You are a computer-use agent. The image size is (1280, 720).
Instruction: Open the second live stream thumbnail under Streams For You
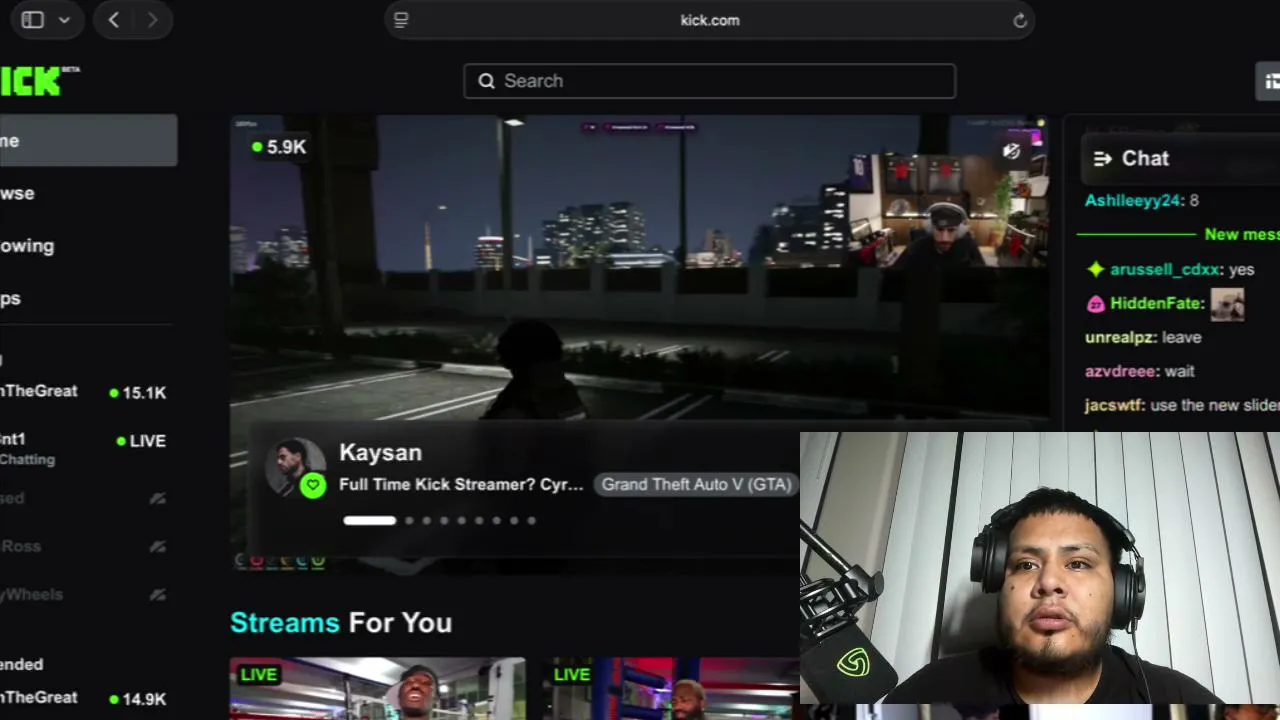point(670,689)
